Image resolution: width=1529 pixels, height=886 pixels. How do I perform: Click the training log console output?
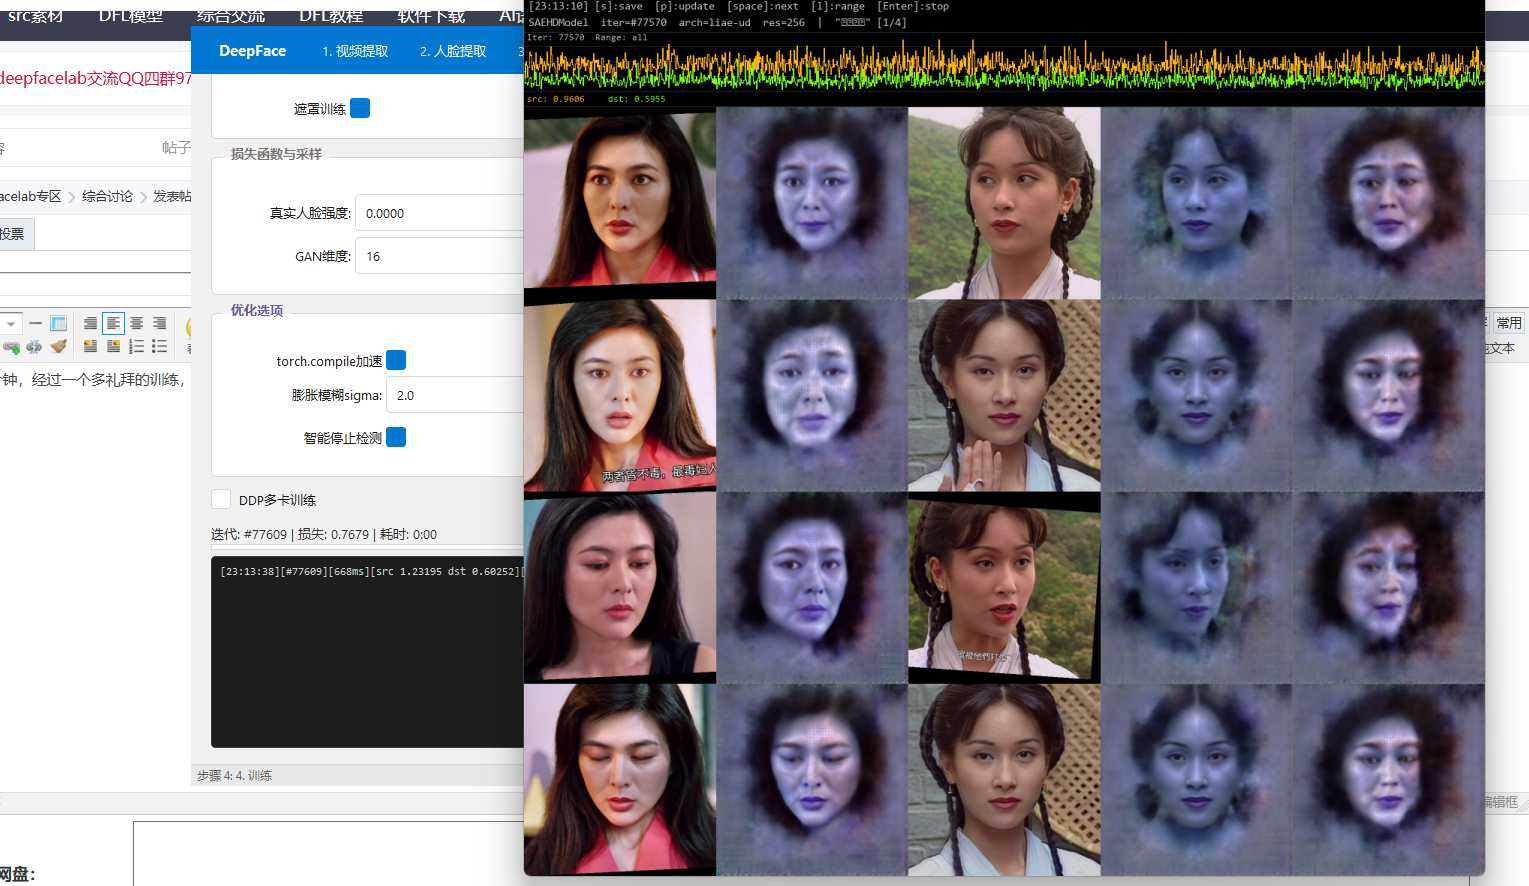click(367, 652)
